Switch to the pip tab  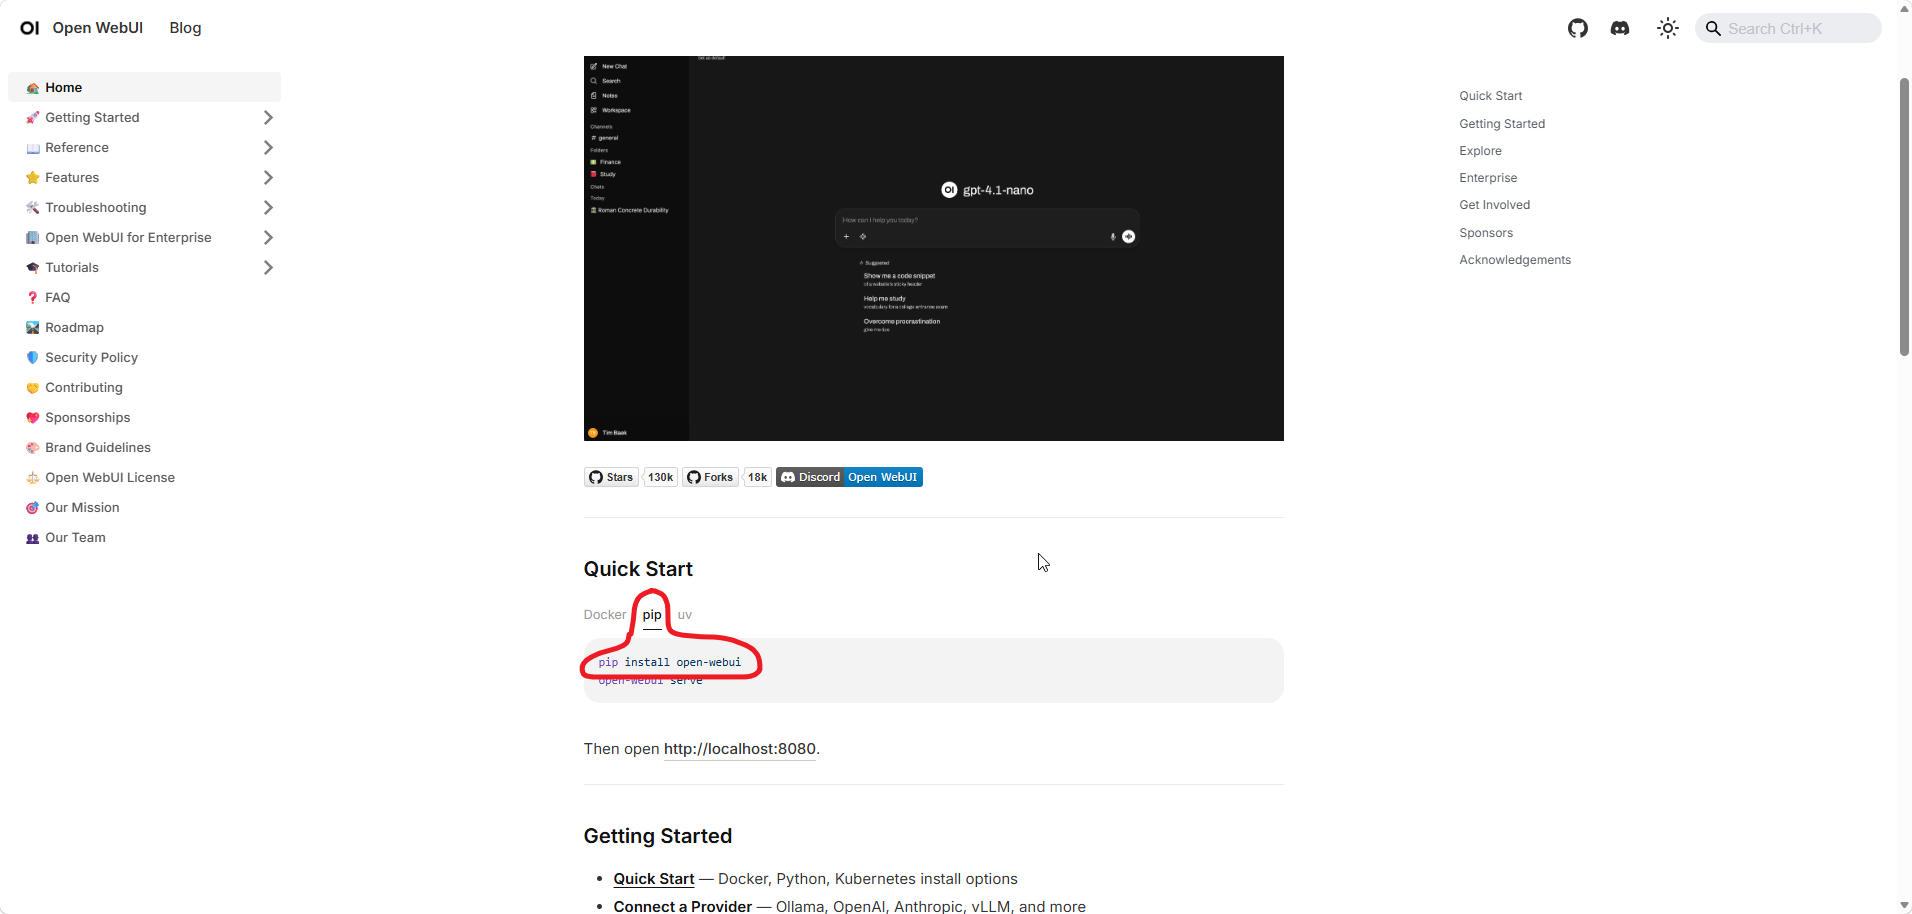click(x=652, y=615)
